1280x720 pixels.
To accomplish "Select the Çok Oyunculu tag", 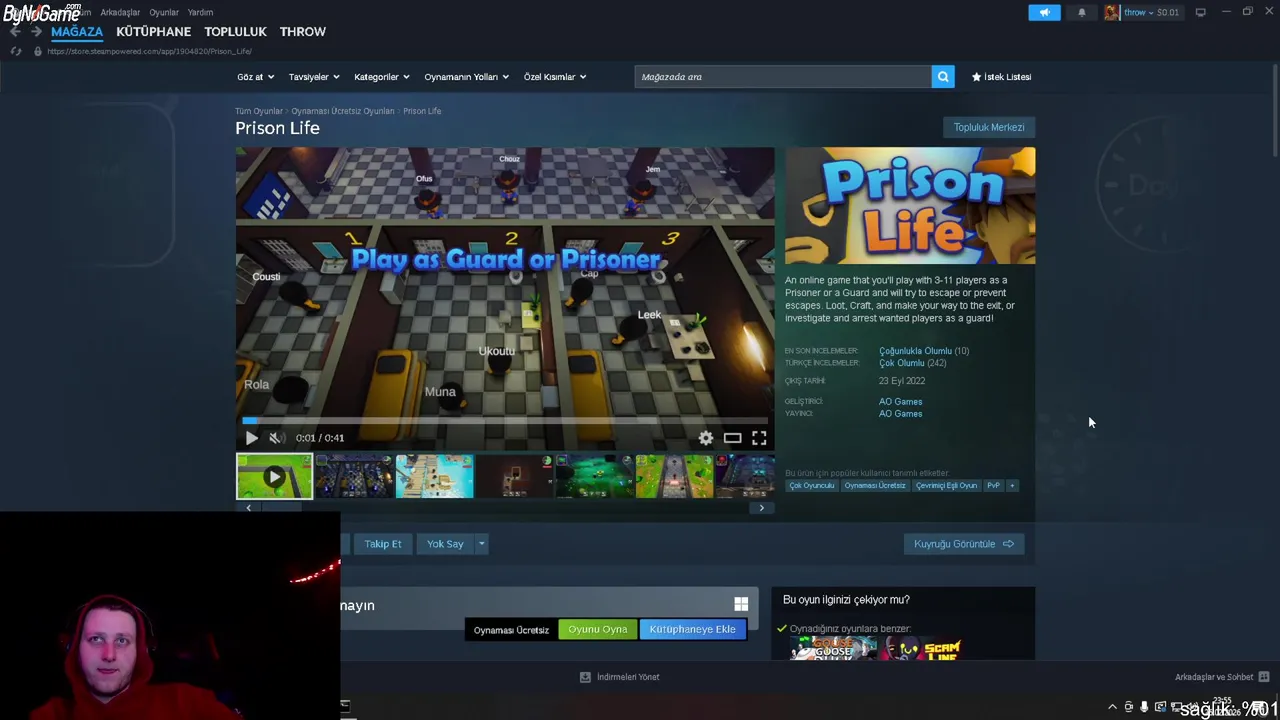I will pos(811,486).
